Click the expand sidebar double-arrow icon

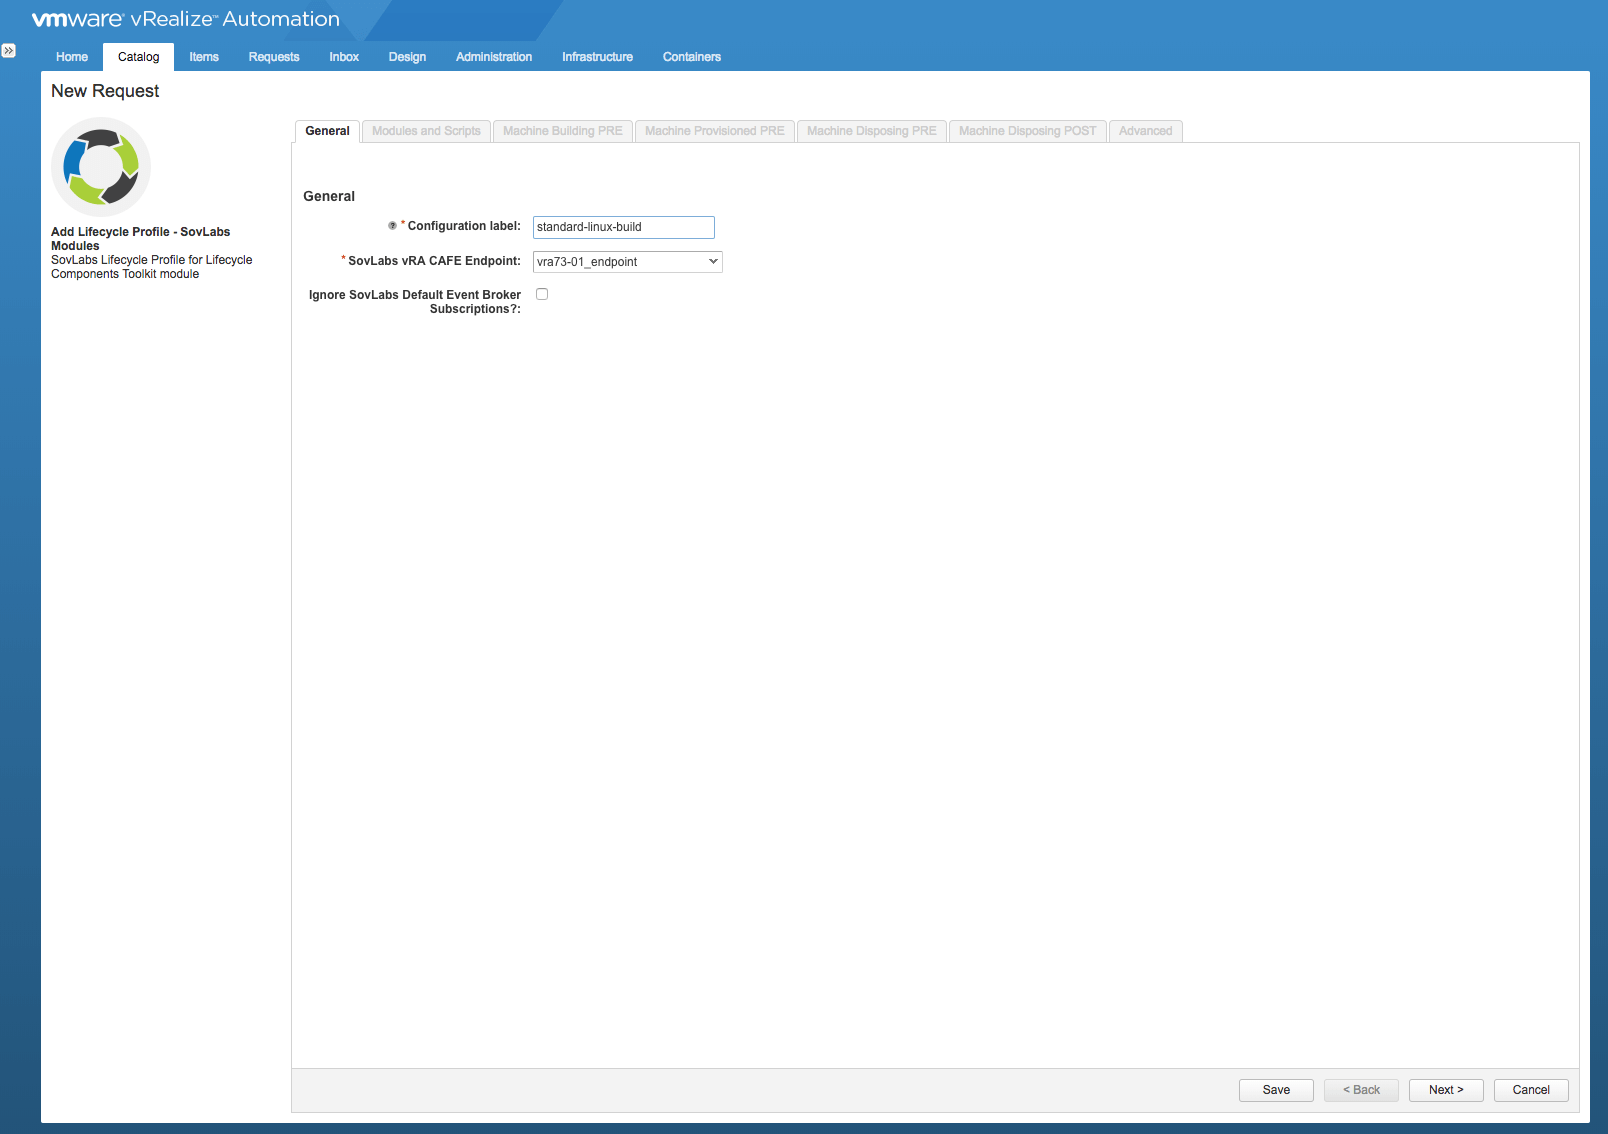pos(9,50)
